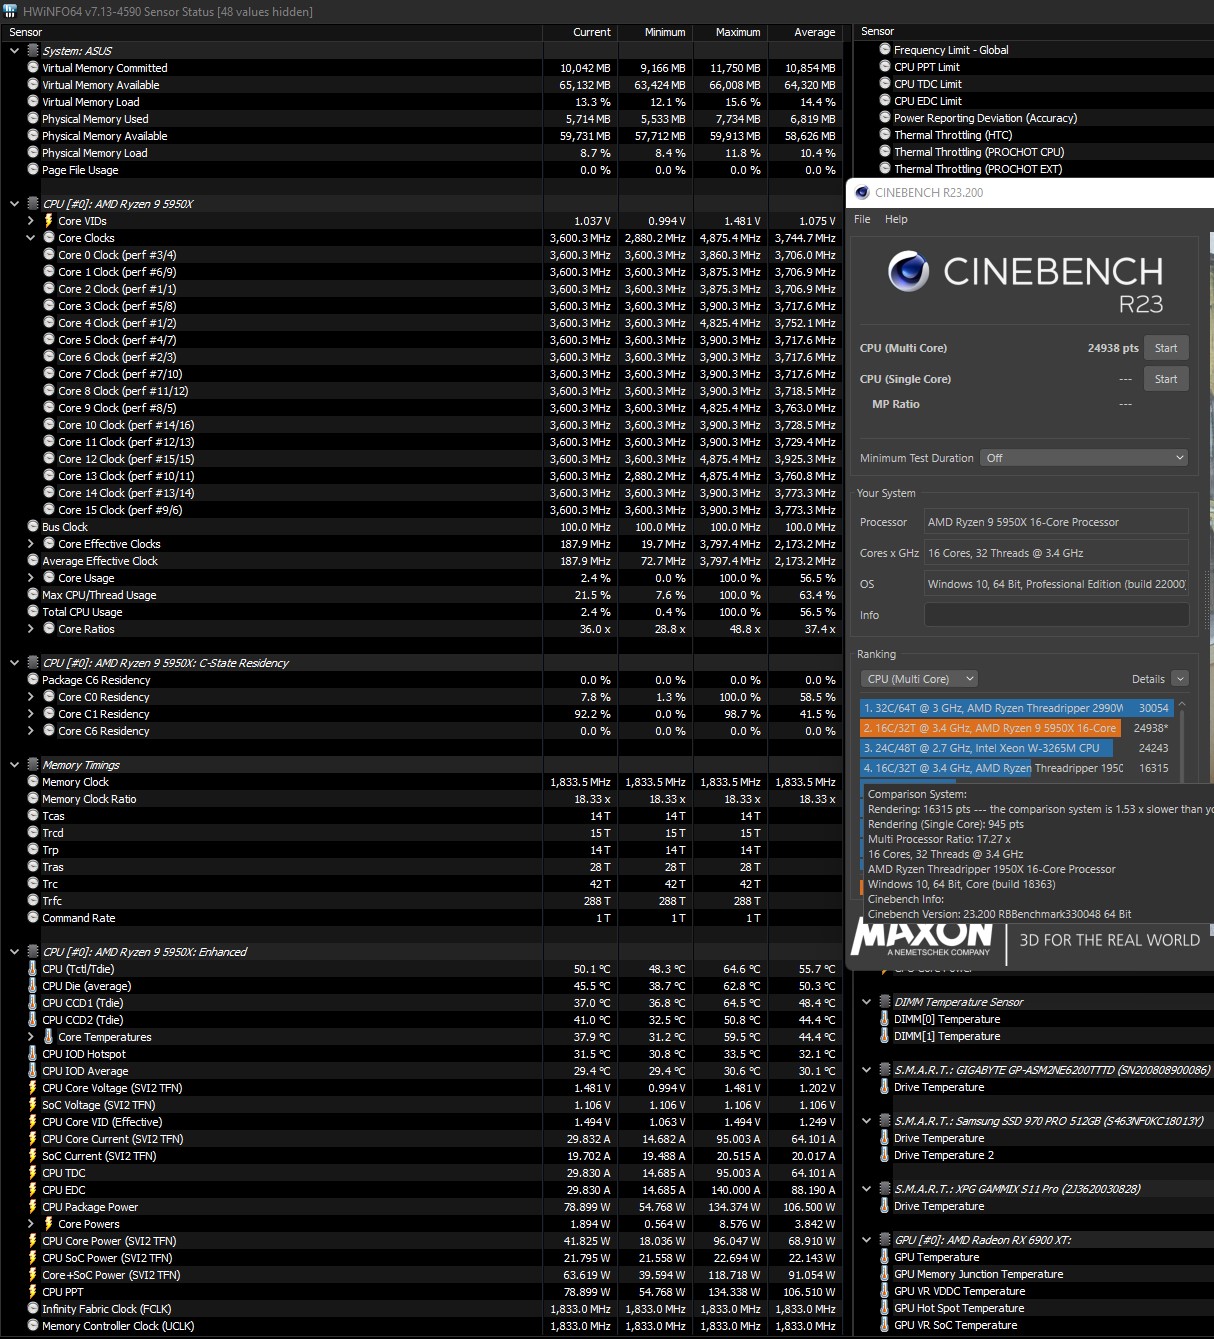Open the File menu in Cinebench
Image resolution: width=1214 pixels, height=1339 pixels.
tap(862, 219)
